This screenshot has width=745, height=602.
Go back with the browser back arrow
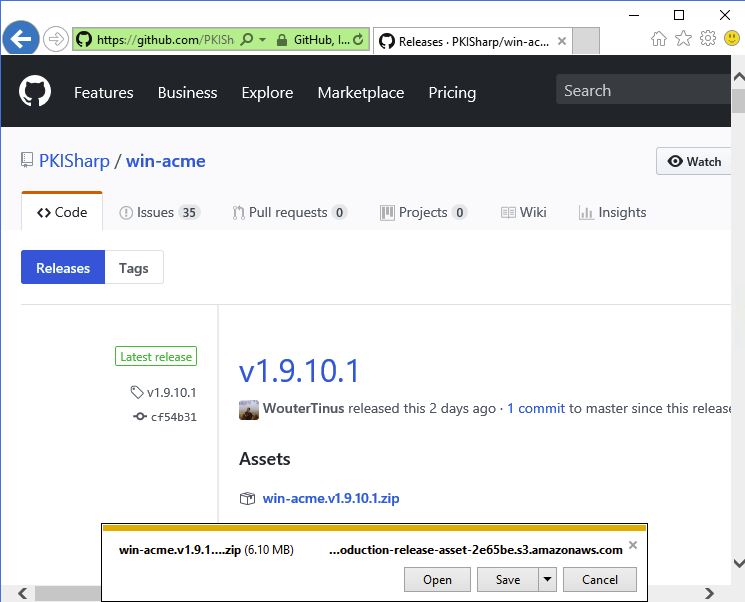21,38
